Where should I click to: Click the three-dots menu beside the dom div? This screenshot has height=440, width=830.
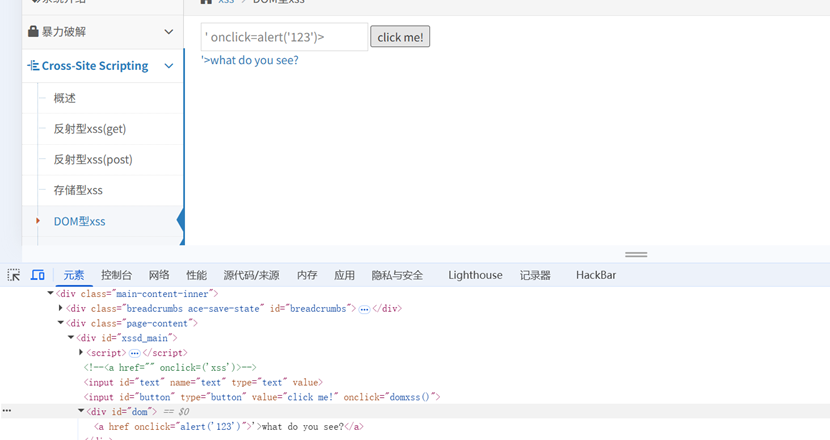point(7,411)
